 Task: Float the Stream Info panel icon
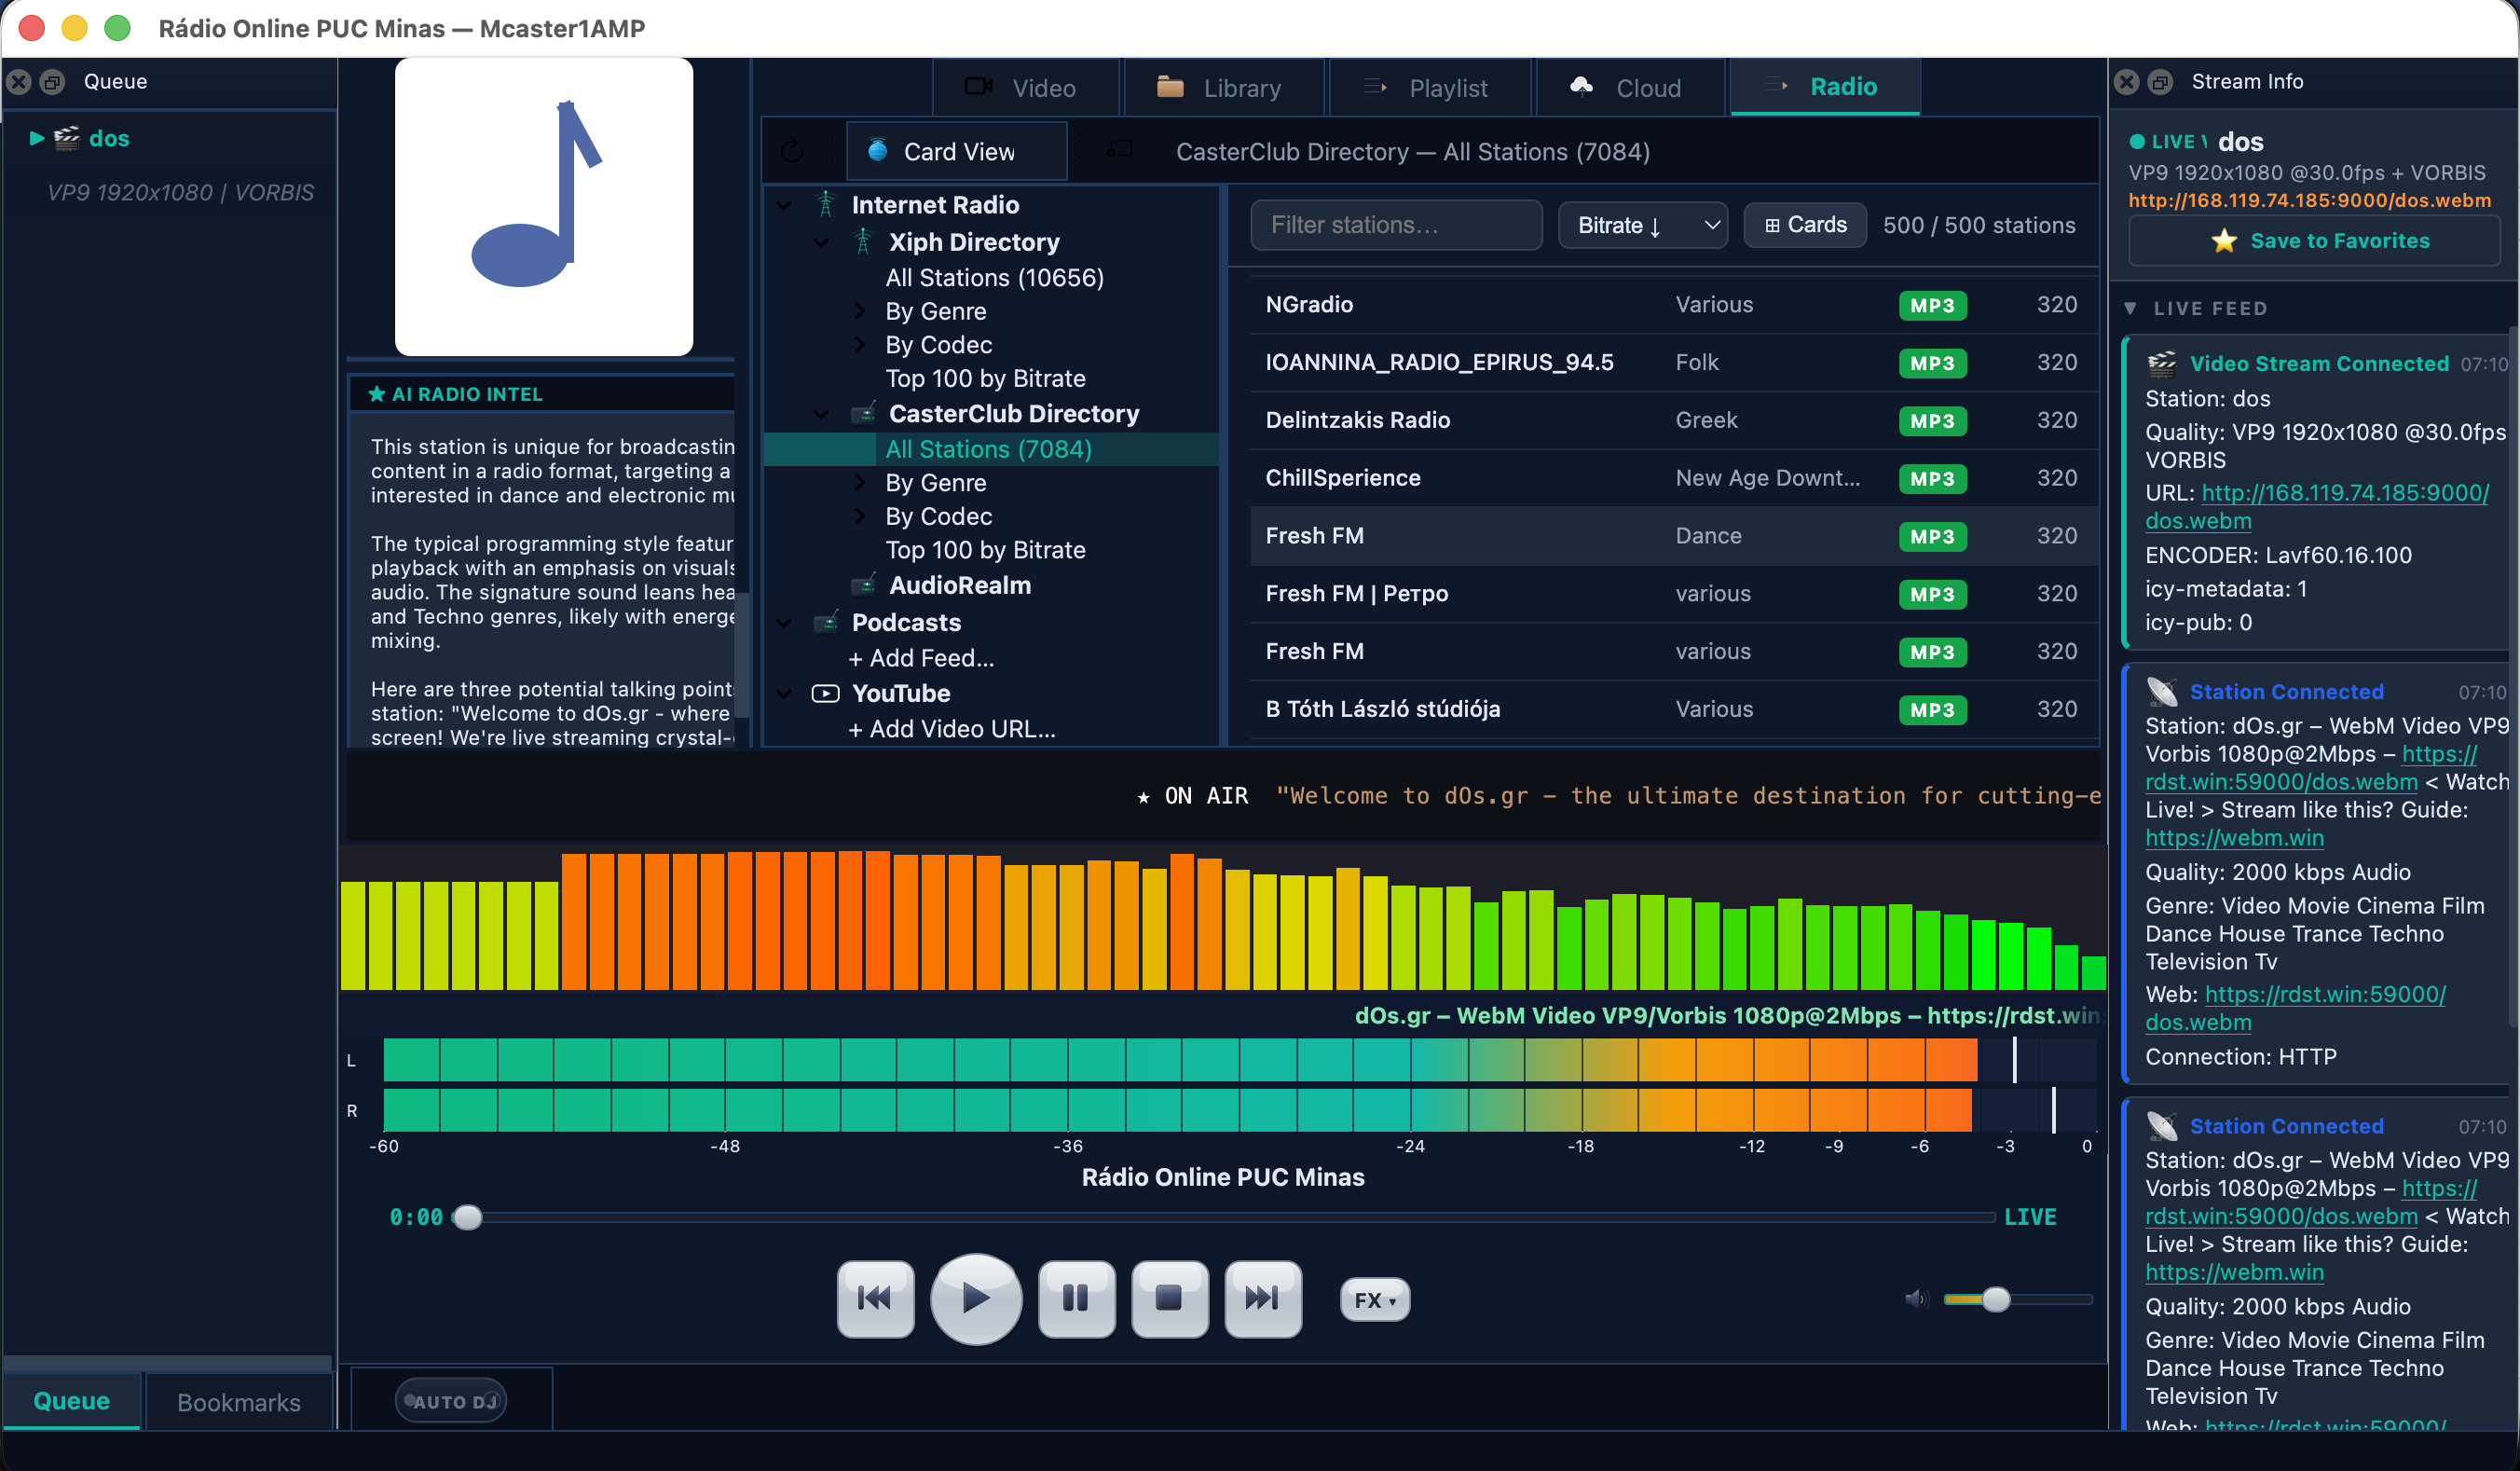tap(2159, 82)
